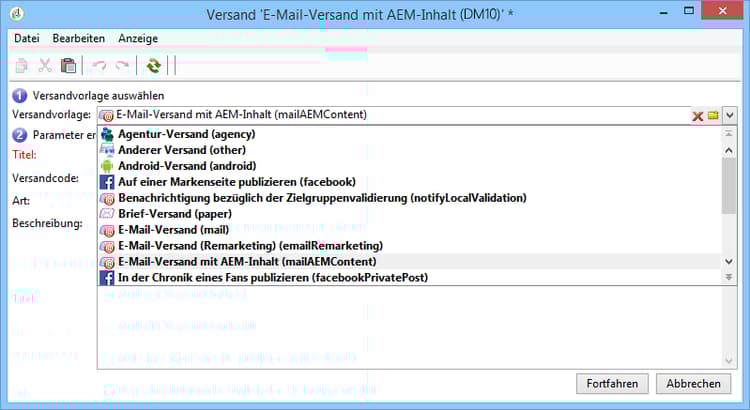Choose In der Chronik eines Fans publizieren
The height and width of the screenshot is (410, 750).
pos(409,277)
